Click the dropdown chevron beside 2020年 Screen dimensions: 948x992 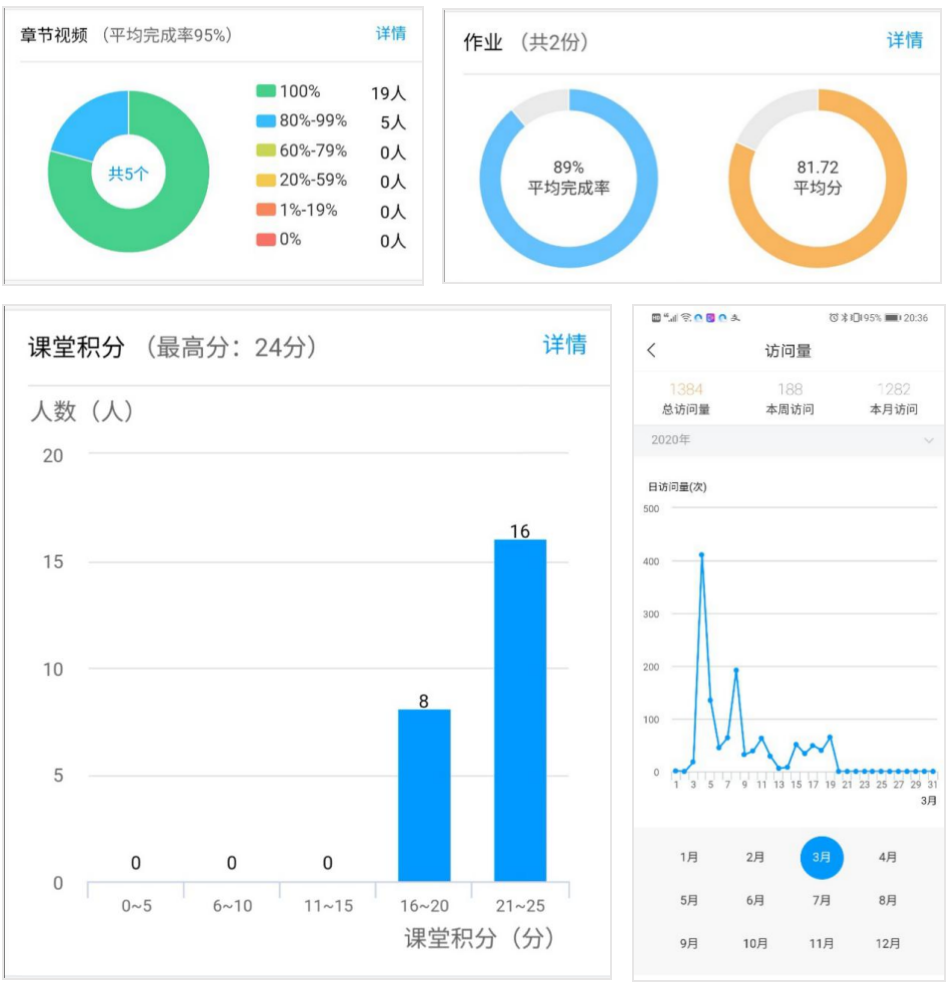pos(928,440)
